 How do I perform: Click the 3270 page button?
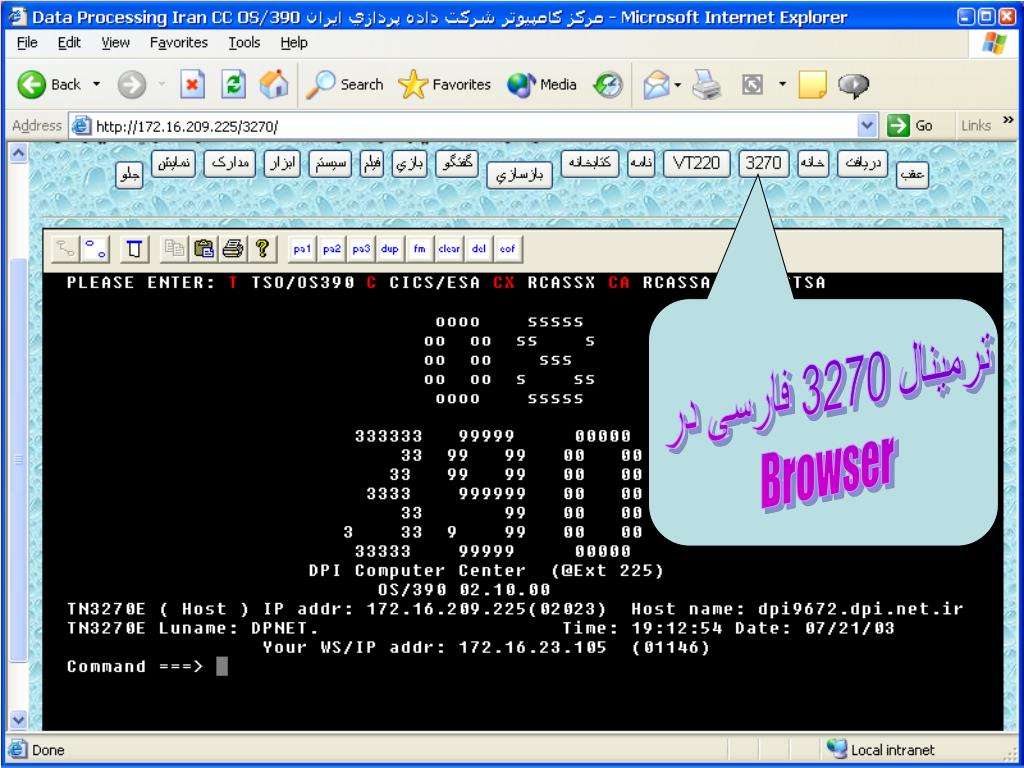point(763,163)
